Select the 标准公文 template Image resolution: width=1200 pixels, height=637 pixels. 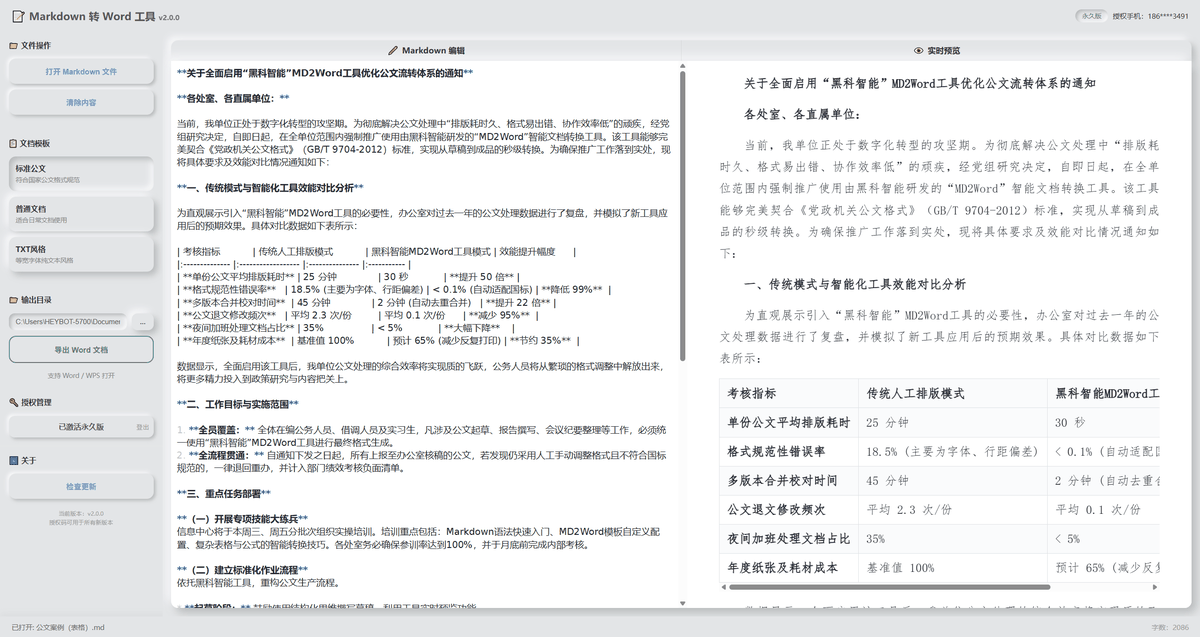click(x=81, y=174)
